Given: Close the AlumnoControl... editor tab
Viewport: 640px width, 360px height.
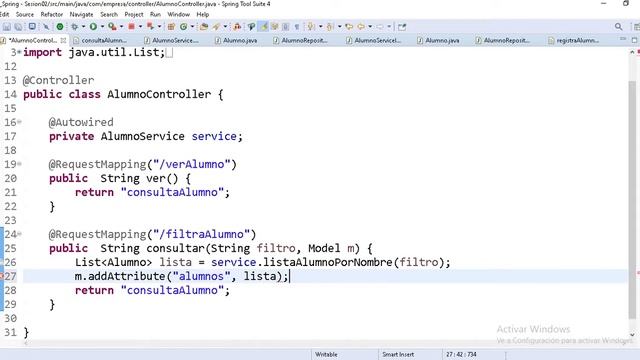Looking at the screenshot, I should pyautogui.click(x=63, y=40).
